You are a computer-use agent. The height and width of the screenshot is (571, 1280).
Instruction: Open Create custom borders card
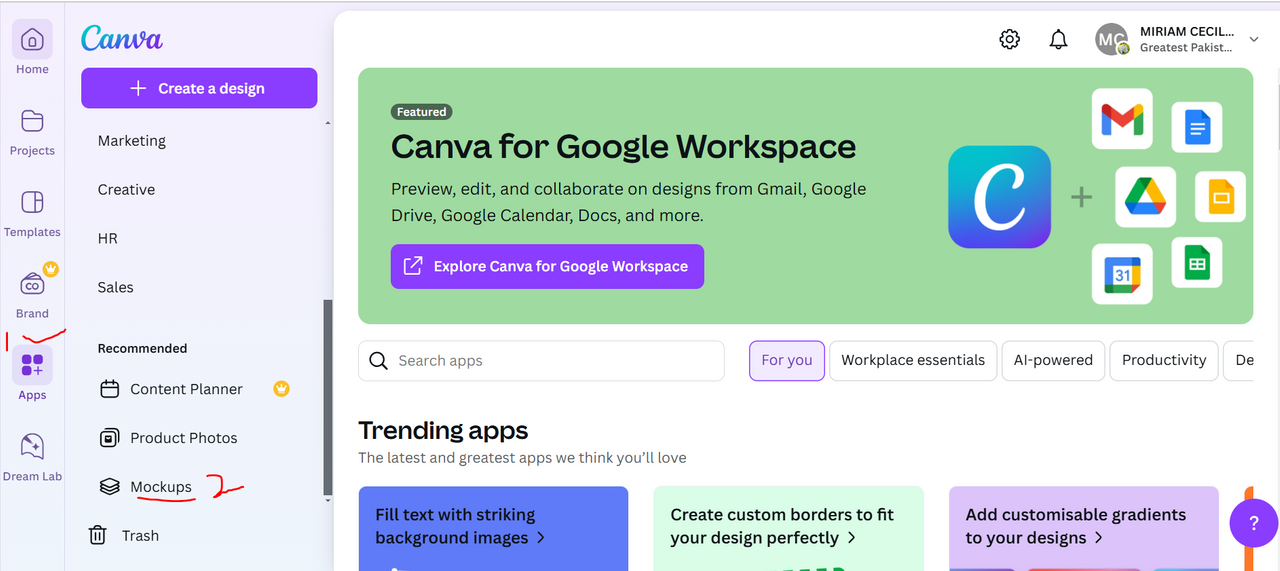pyautogui.click(x=788, y=529)
